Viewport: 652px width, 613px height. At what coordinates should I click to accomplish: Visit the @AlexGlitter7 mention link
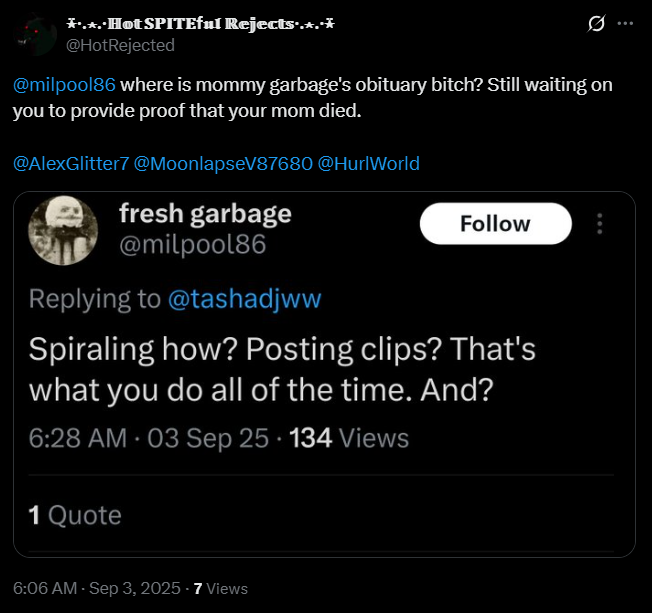coord(71,163)
